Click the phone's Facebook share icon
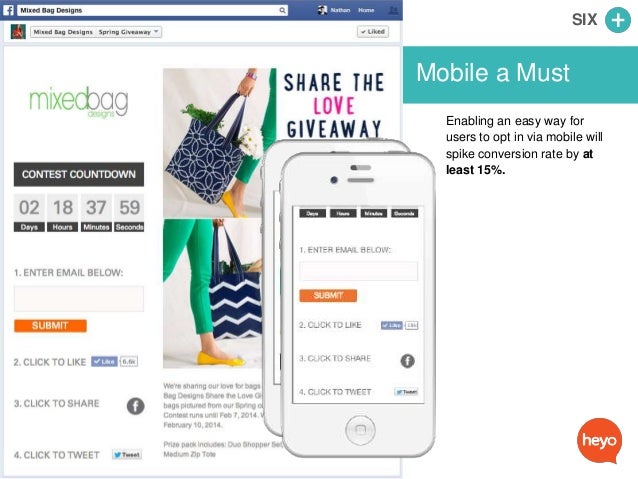This screenshot has height=479, width=638. [407, 361]
